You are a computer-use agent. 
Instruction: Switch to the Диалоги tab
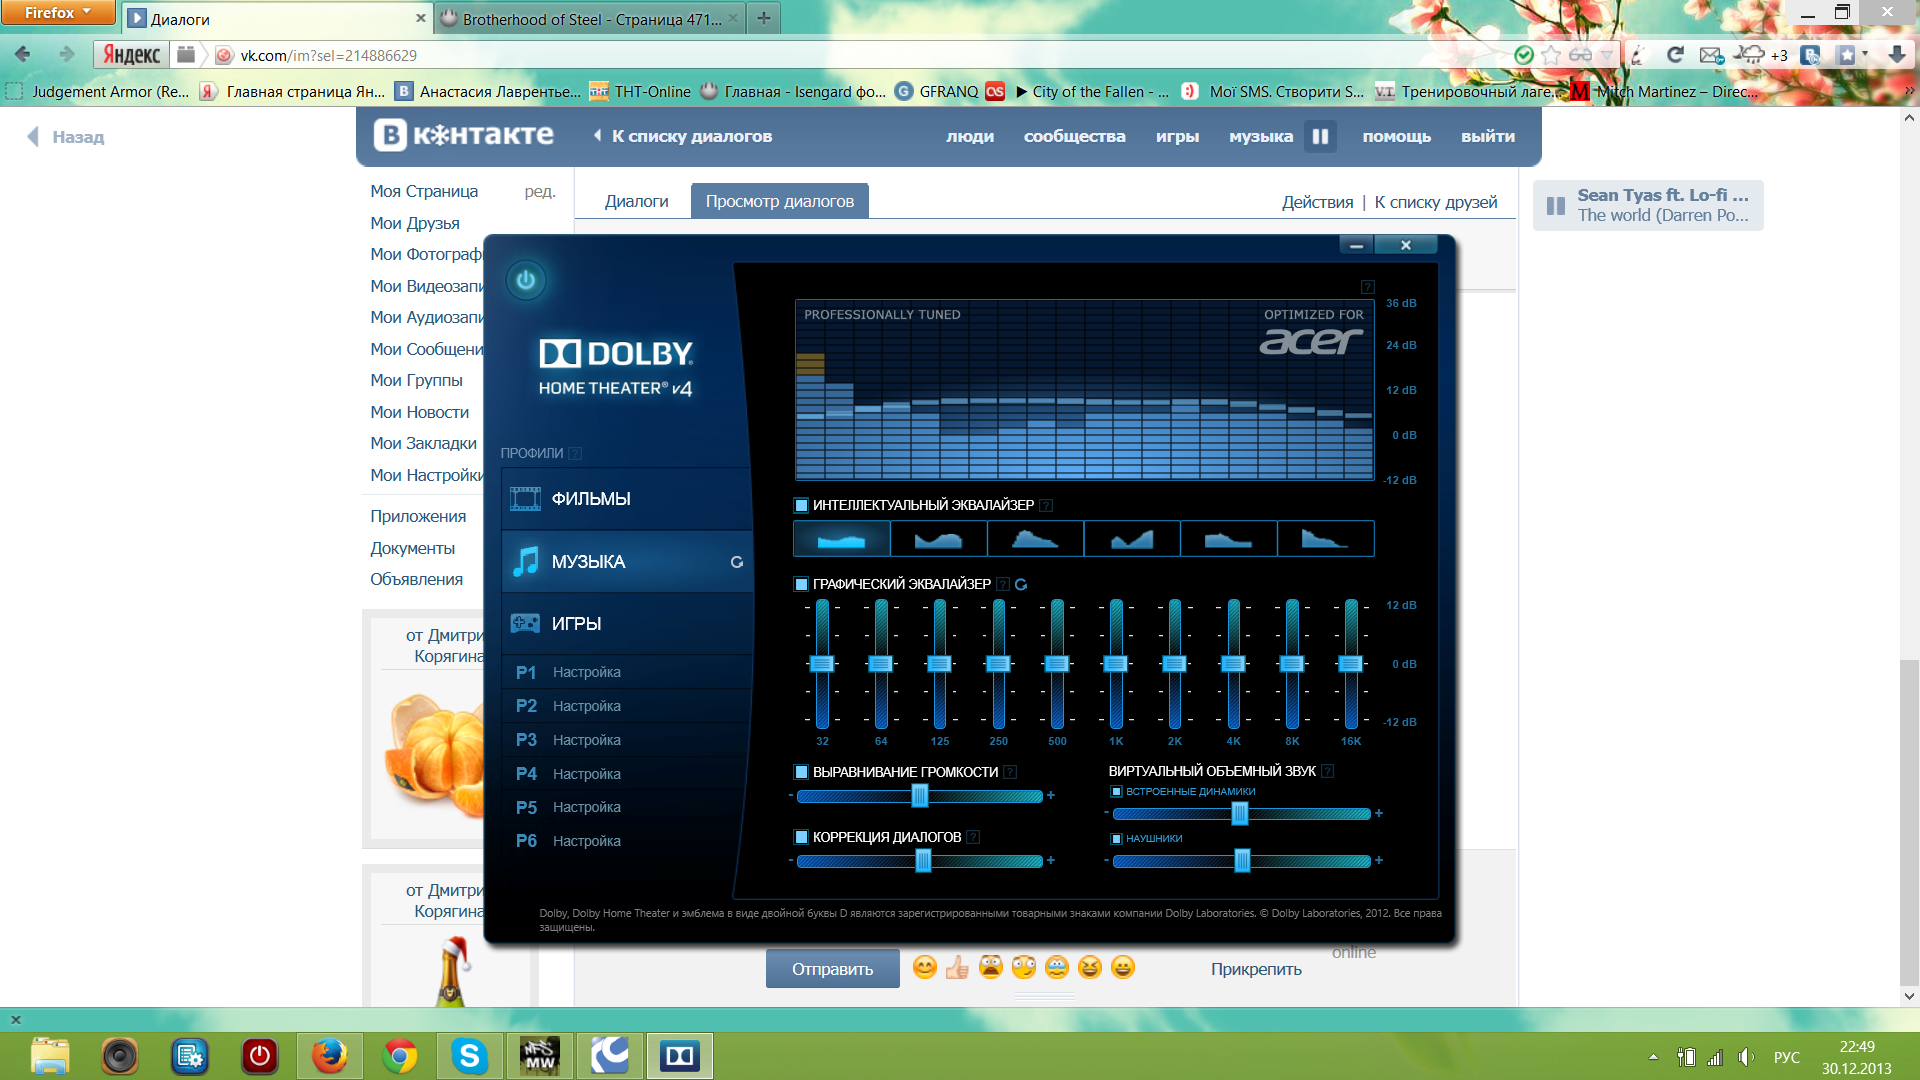coord(636,201)
